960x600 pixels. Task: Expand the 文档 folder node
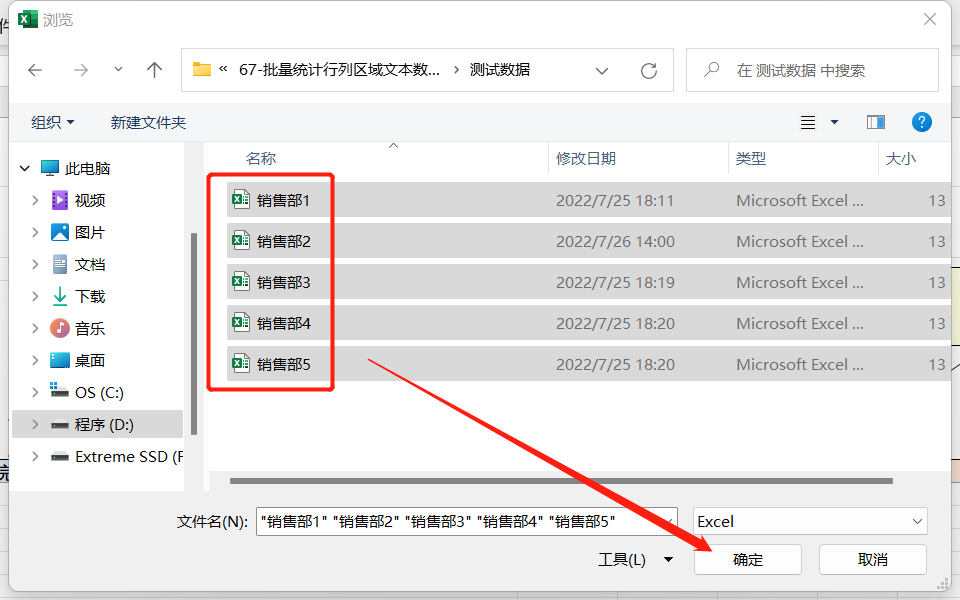[35, 264]
